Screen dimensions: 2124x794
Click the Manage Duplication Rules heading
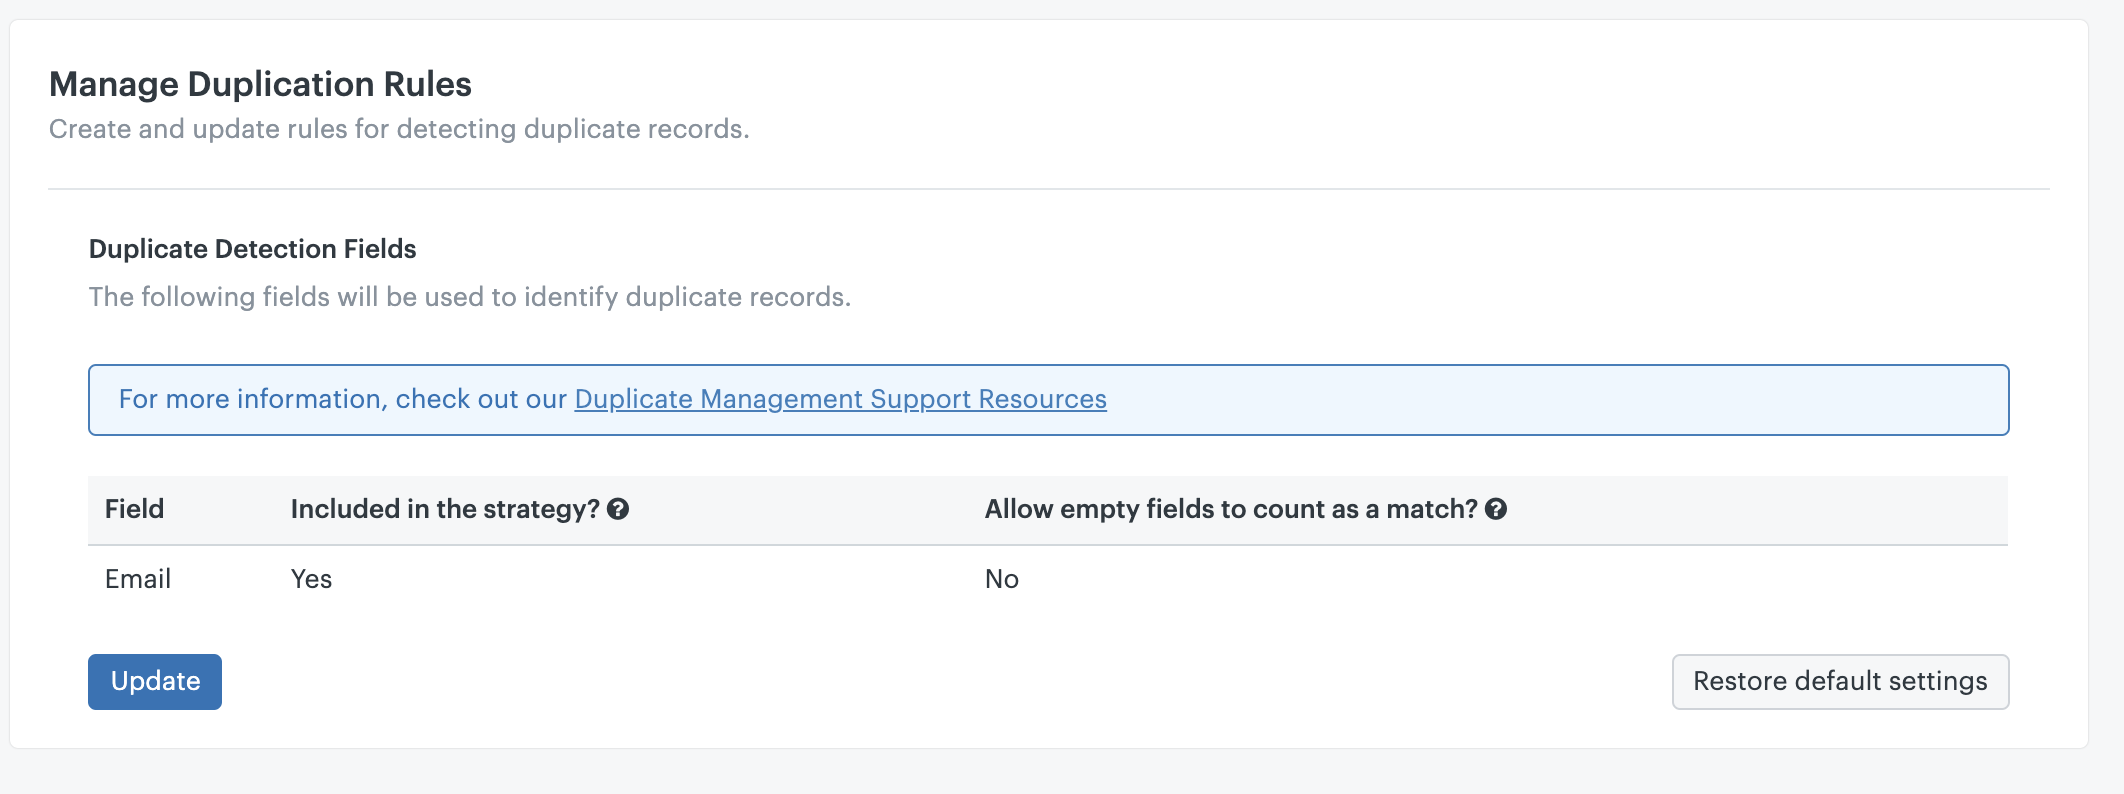tap(260, 84)
